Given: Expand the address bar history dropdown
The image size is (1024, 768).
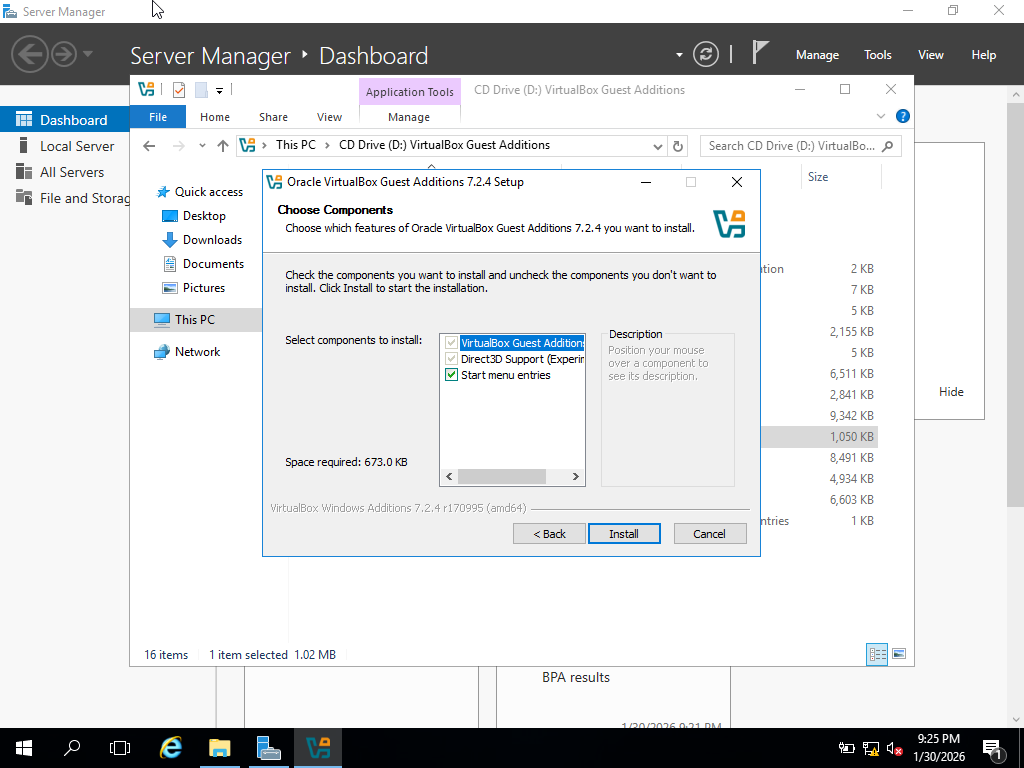Looking at the screenshot, I should pyautogui.click(x=657, y=146).
